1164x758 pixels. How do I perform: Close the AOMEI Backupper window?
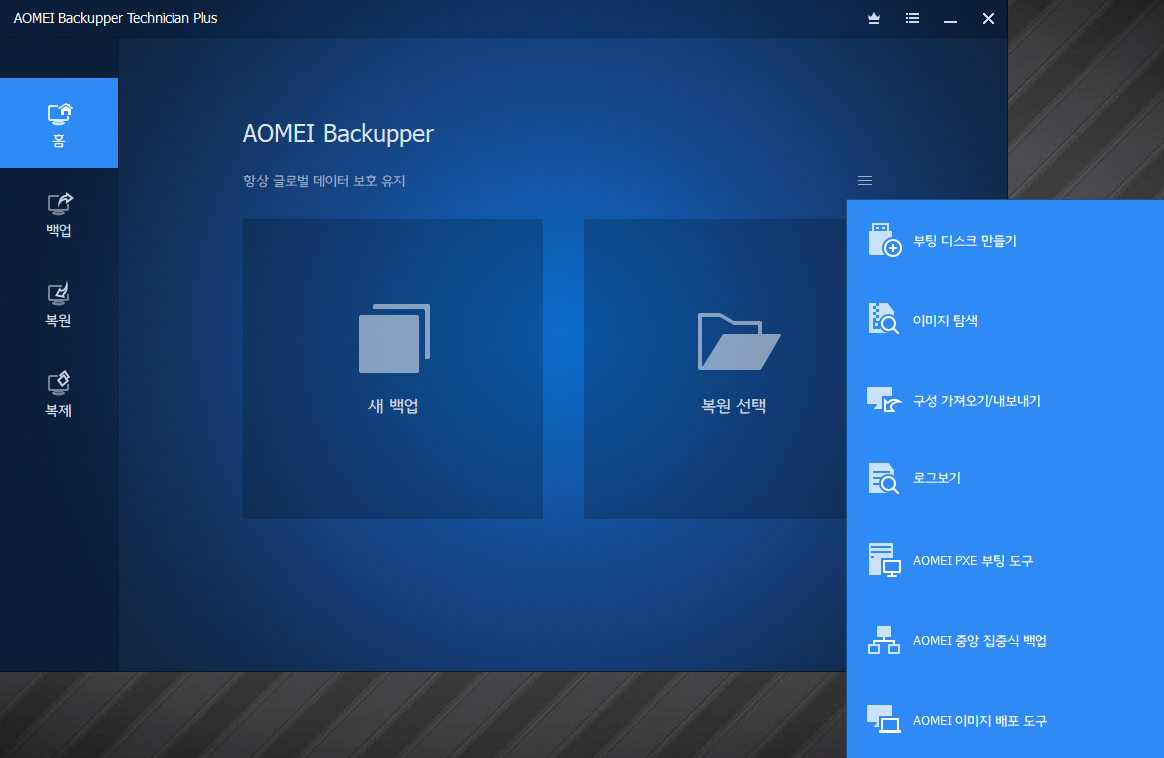coord(988,19)
